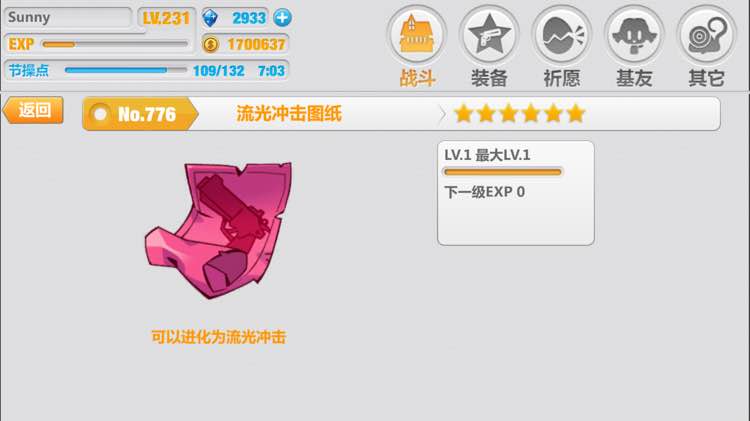Tap the 可以进化为流光冲击 evolve text
The height and width of the screenshot is (421, 750).
(x=219, y=337)
